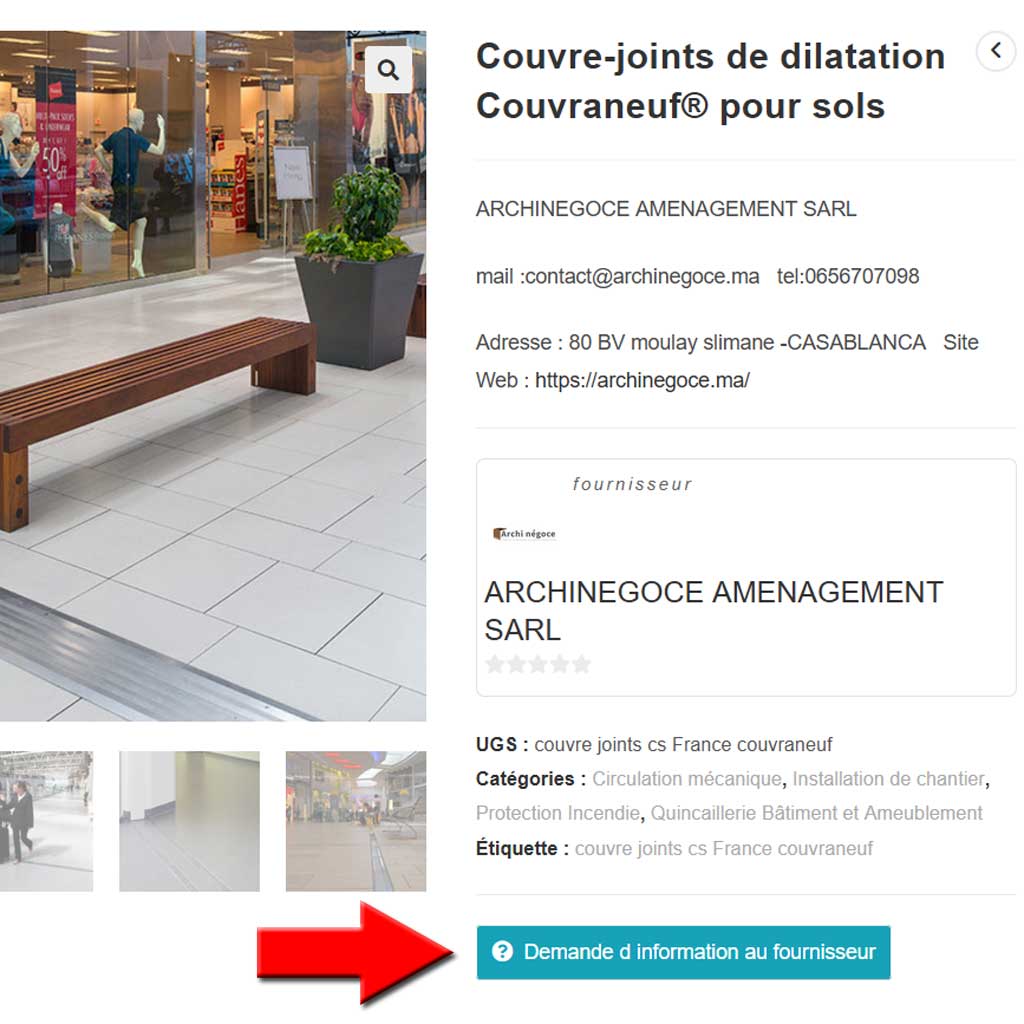The width and height of the screenshot is (1024, 1024).
Task: Click the contact@archinegoce.ma email text
Action: (642, 276)
